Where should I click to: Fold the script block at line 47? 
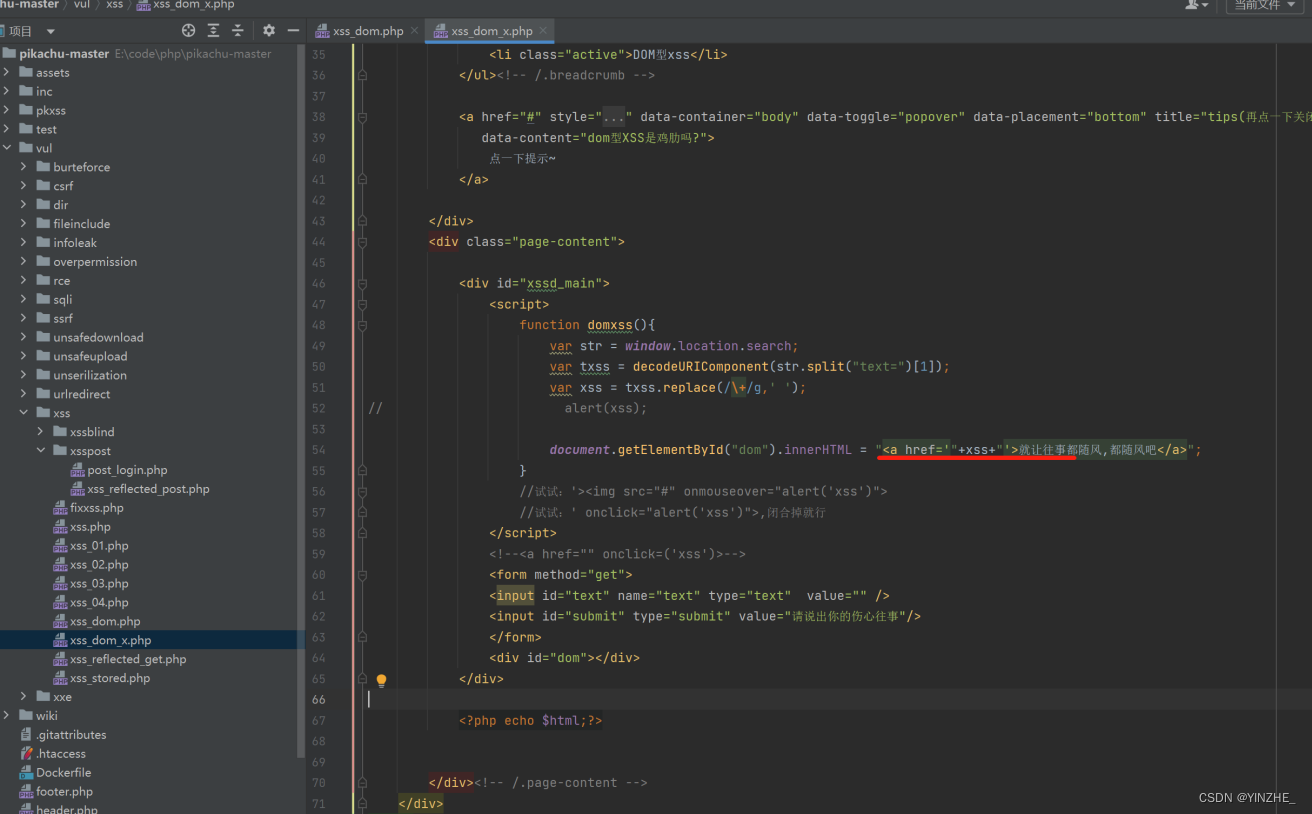pyautogui.click(x=362, y=304)
